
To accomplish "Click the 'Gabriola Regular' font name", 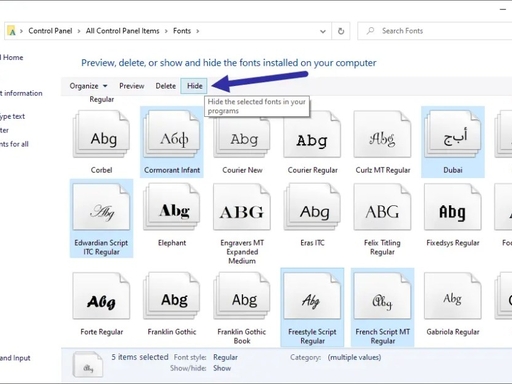I will click(453, 332).
